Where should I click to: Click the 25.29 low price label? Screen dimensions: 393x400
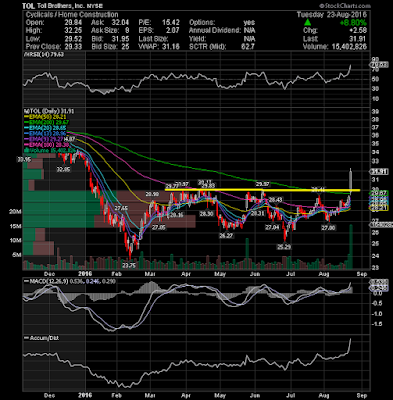click(283, 247)
